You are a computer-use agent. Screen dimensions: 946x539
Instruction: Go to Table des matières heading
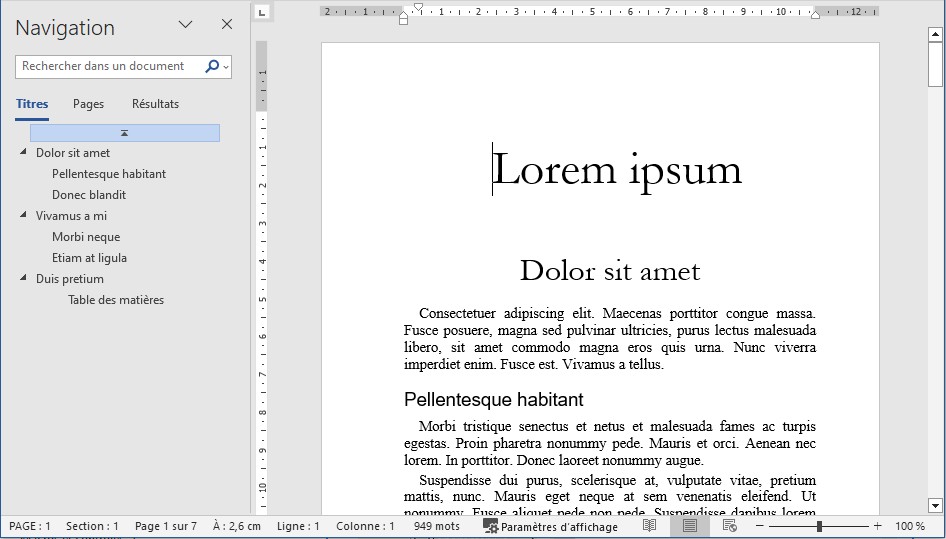tap(116, 300)
